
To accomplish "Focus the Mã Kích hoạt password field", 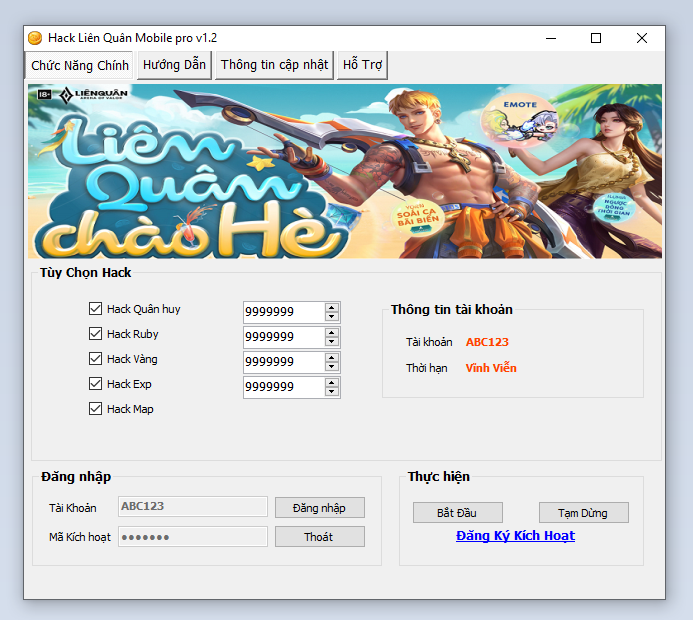I will [193, 537].
